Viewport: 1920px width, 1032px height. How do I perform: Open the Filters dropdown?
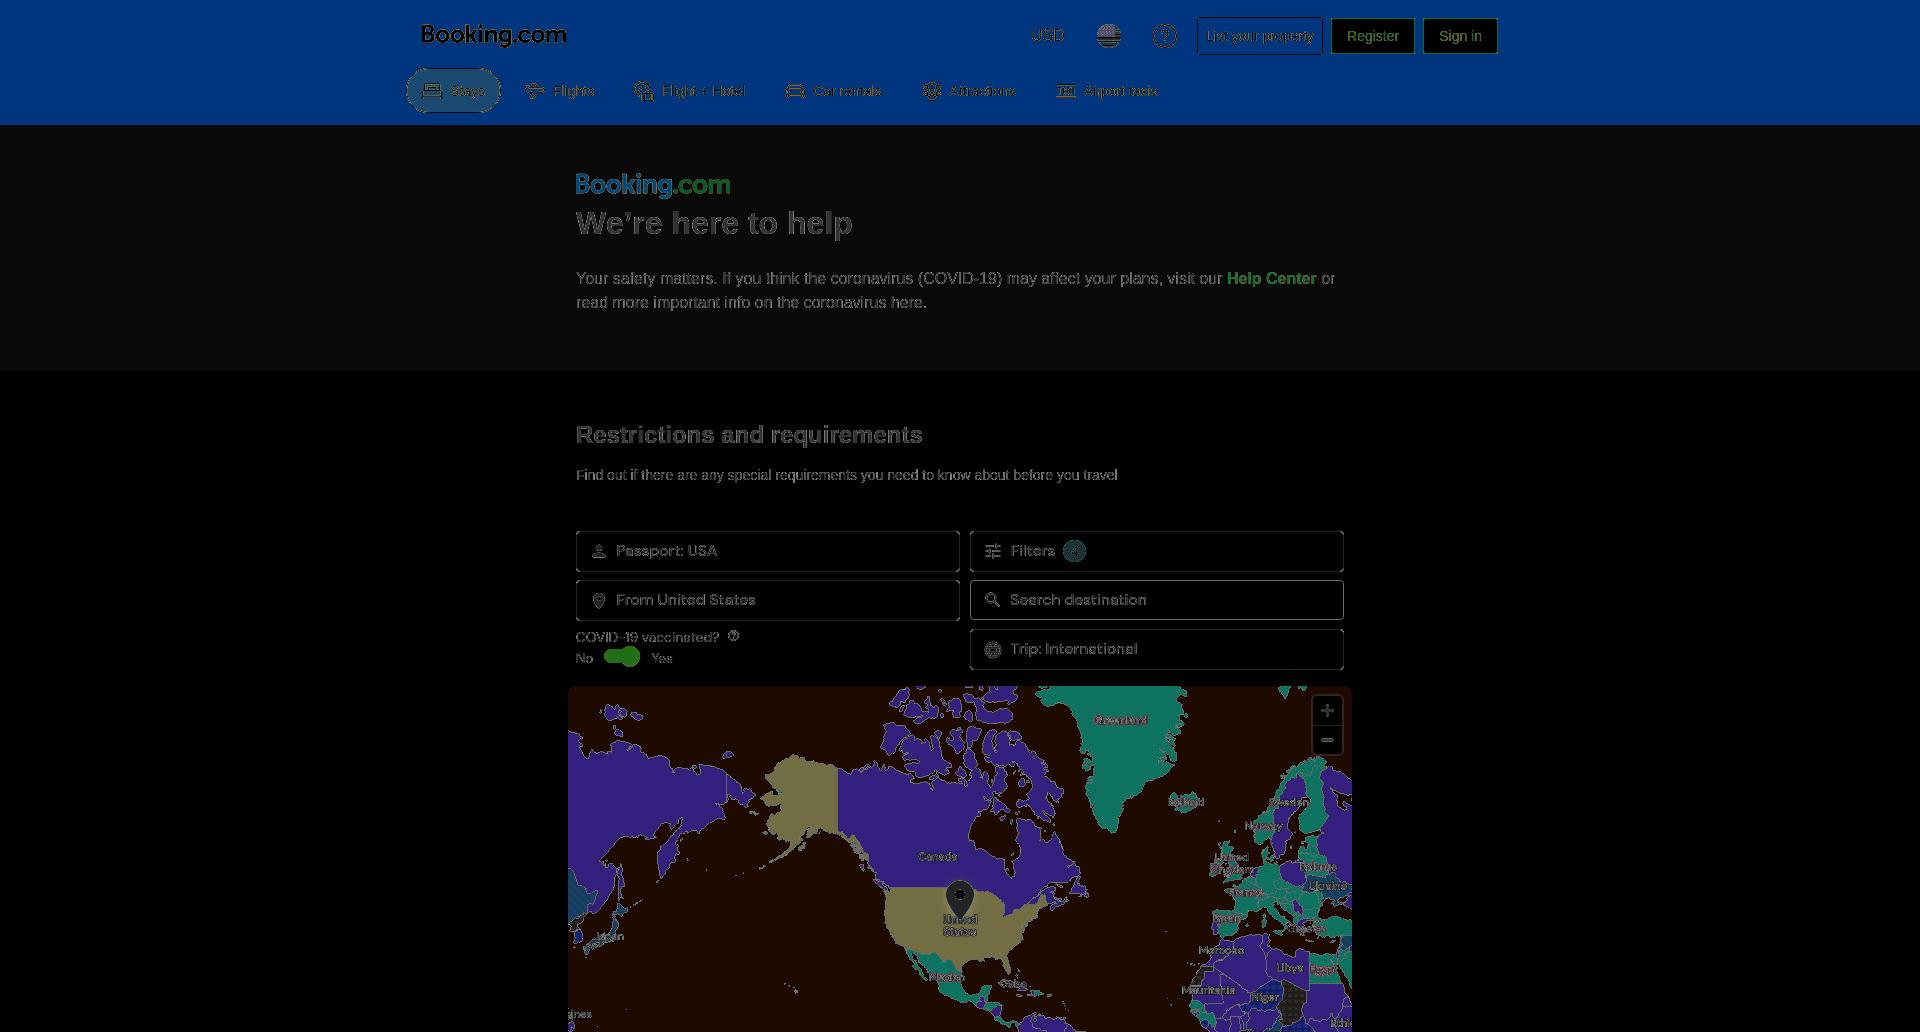(1156, 551)
